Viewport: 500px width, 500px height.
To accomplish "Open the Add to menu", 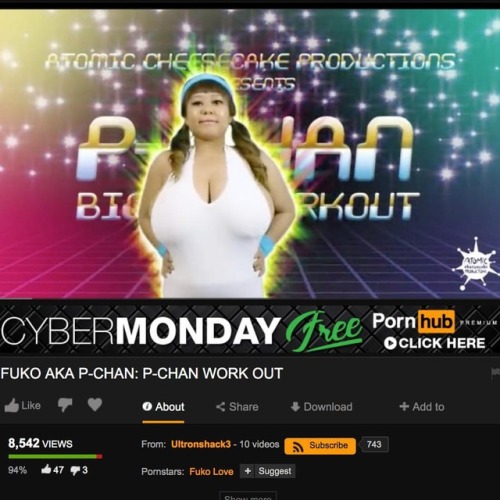I will pos(422,407).
